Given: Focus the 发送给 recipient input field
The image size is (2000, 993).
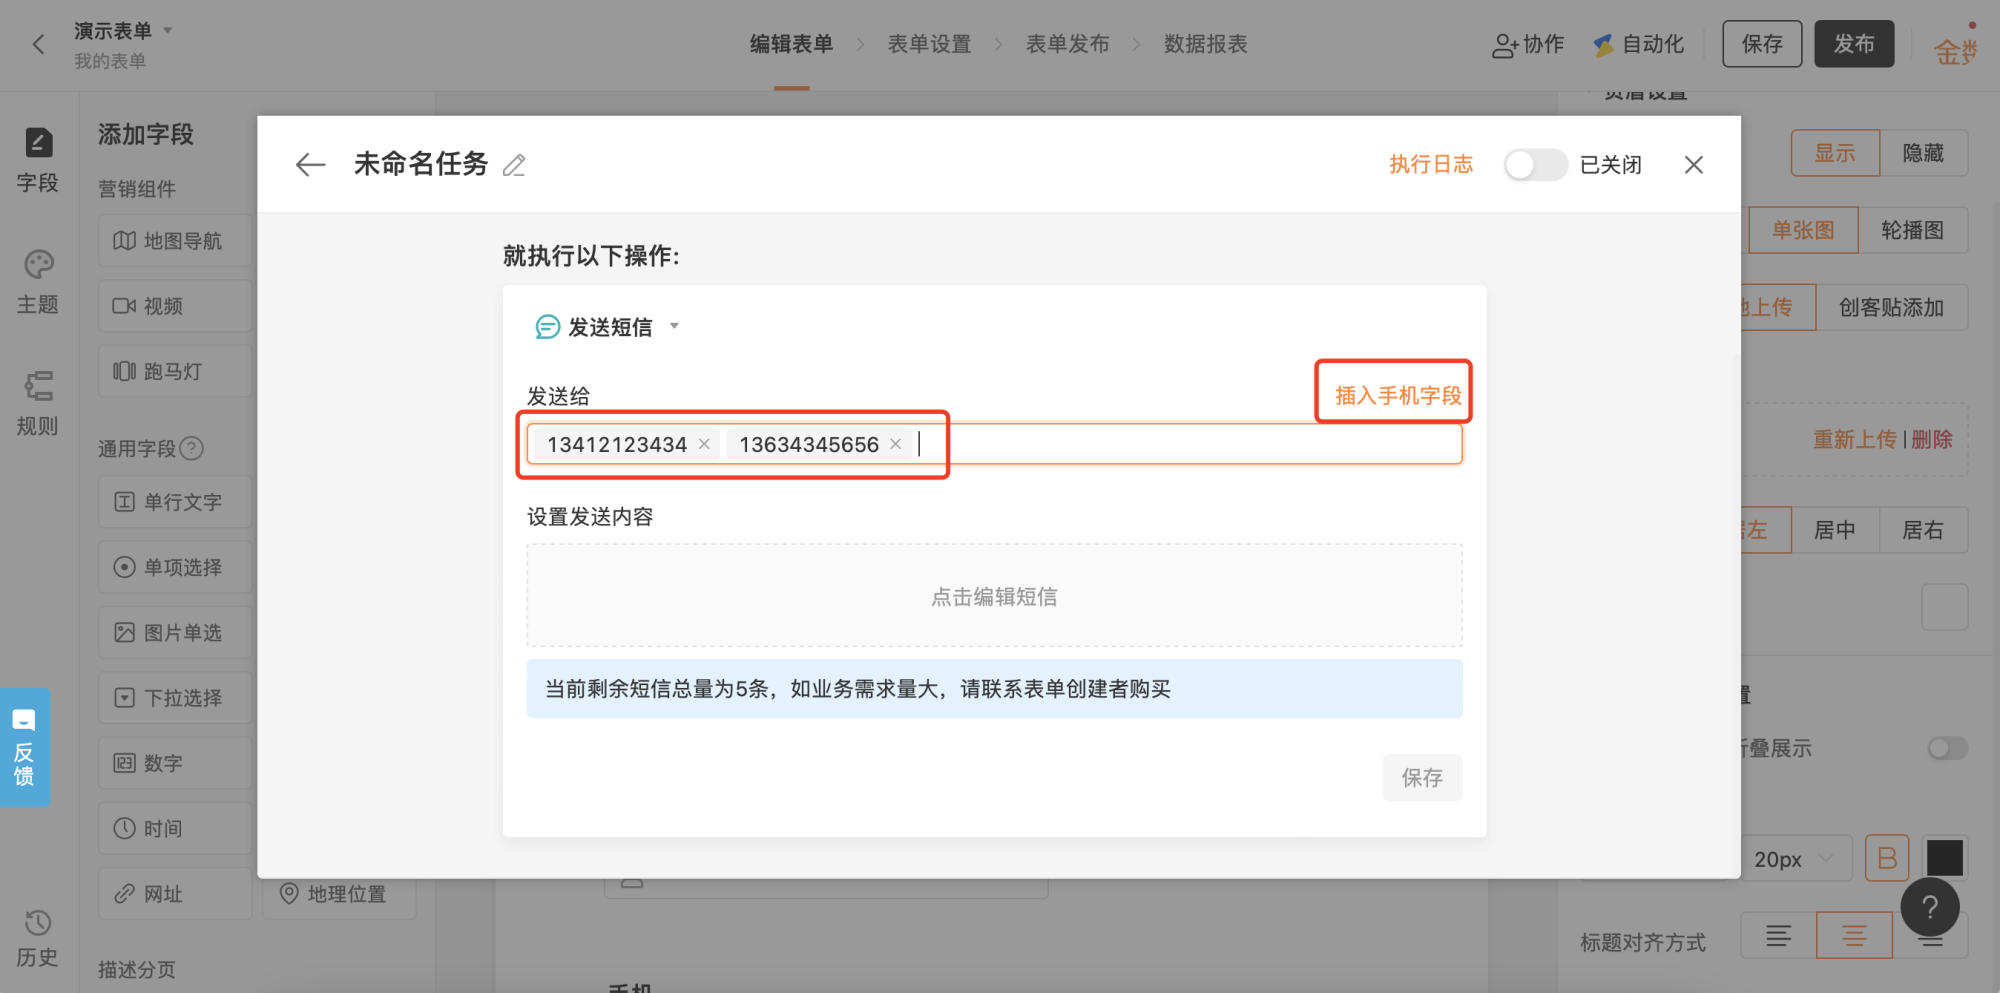Looking at the screenshot, I should [995, 444].
